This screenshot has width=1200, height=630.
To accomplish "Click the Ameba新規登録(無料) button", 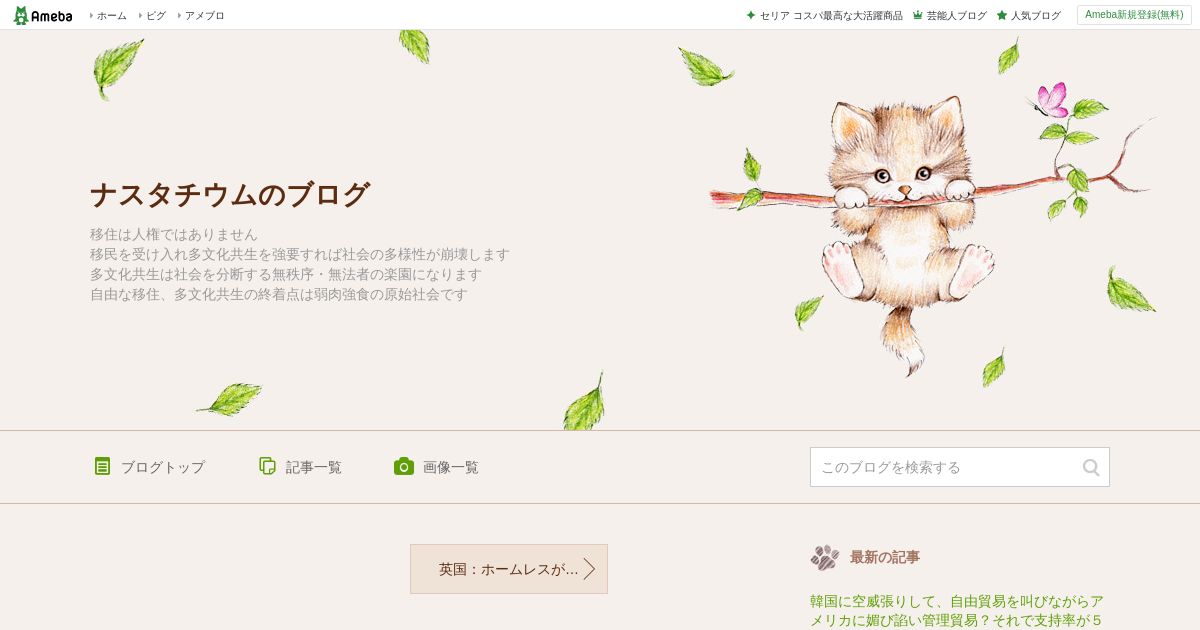I will click(1134, 15).
